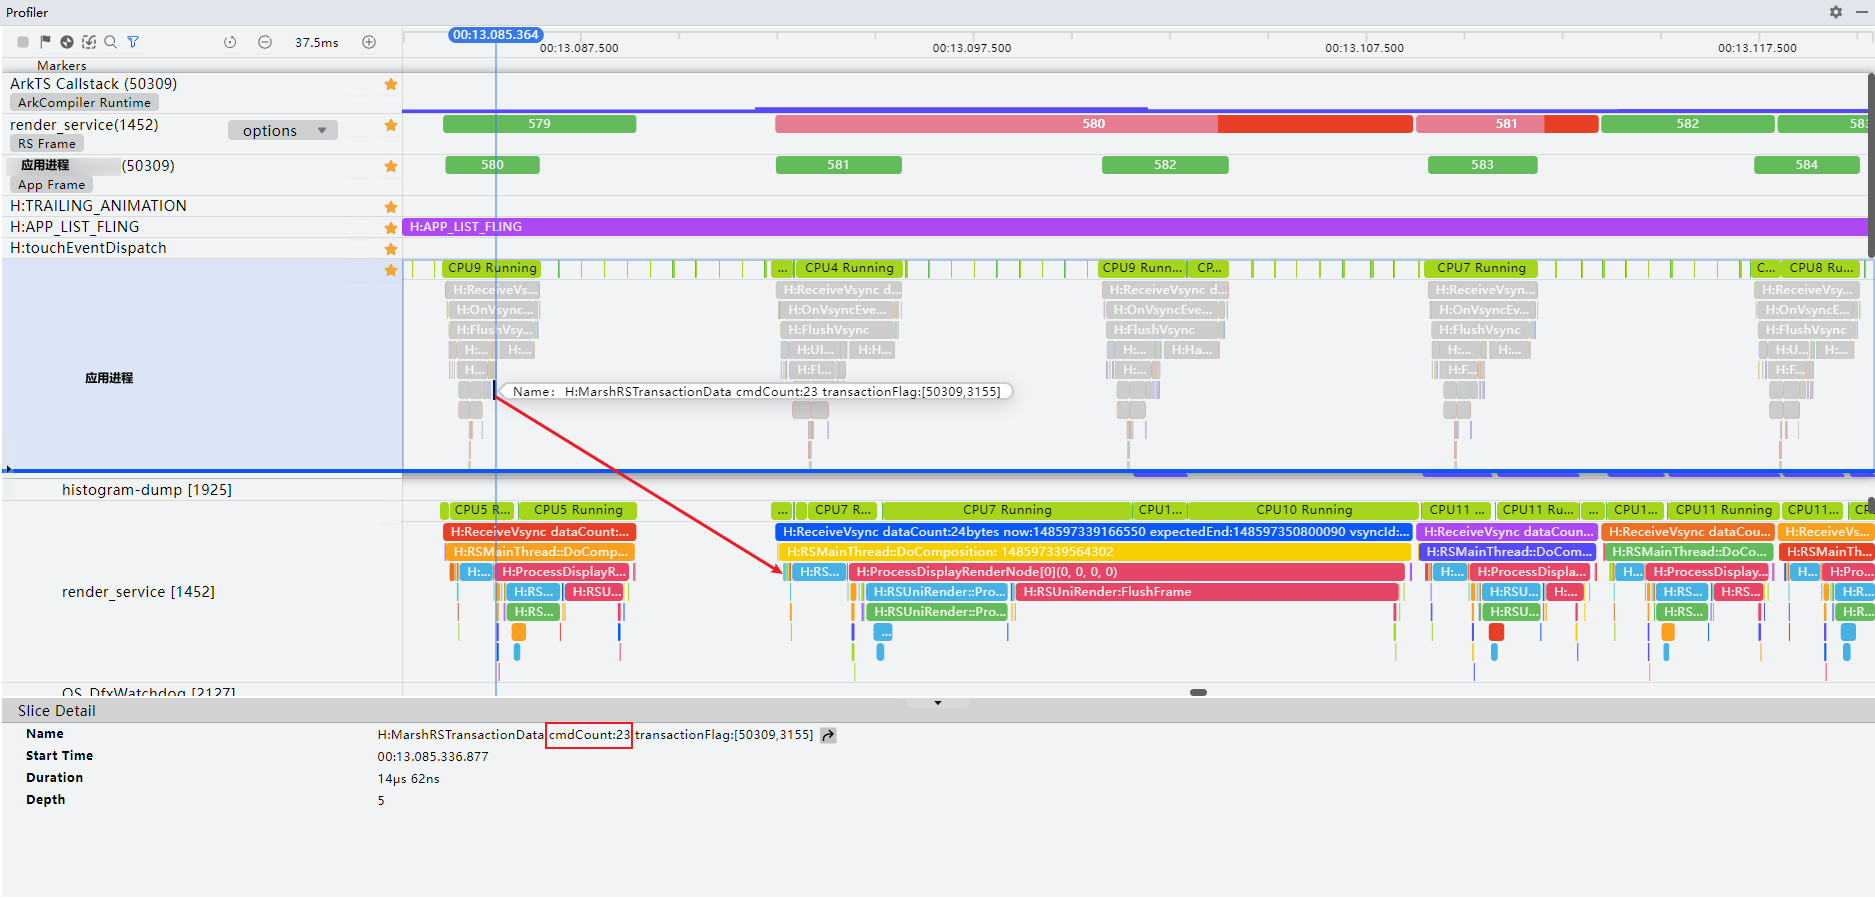
Task: Zoom out with the minus circle icon
Action: pyautogui.click(x=265, y=42)
